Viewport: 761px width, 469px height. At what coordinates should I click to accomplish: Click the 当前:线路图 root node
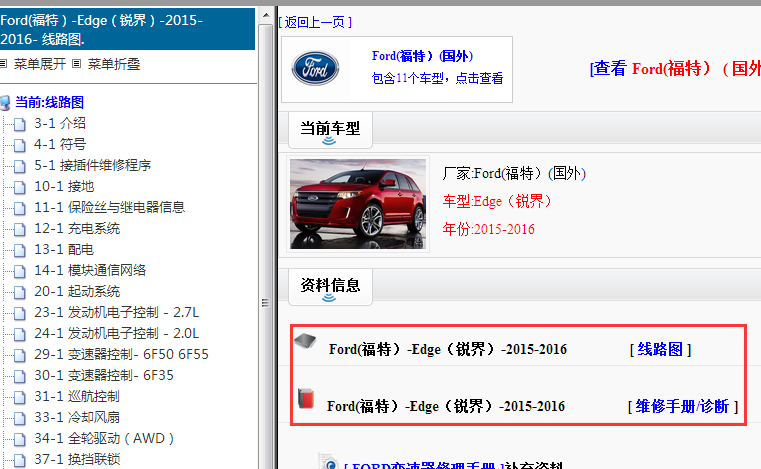pyautogui.click(x=49, y=102)
